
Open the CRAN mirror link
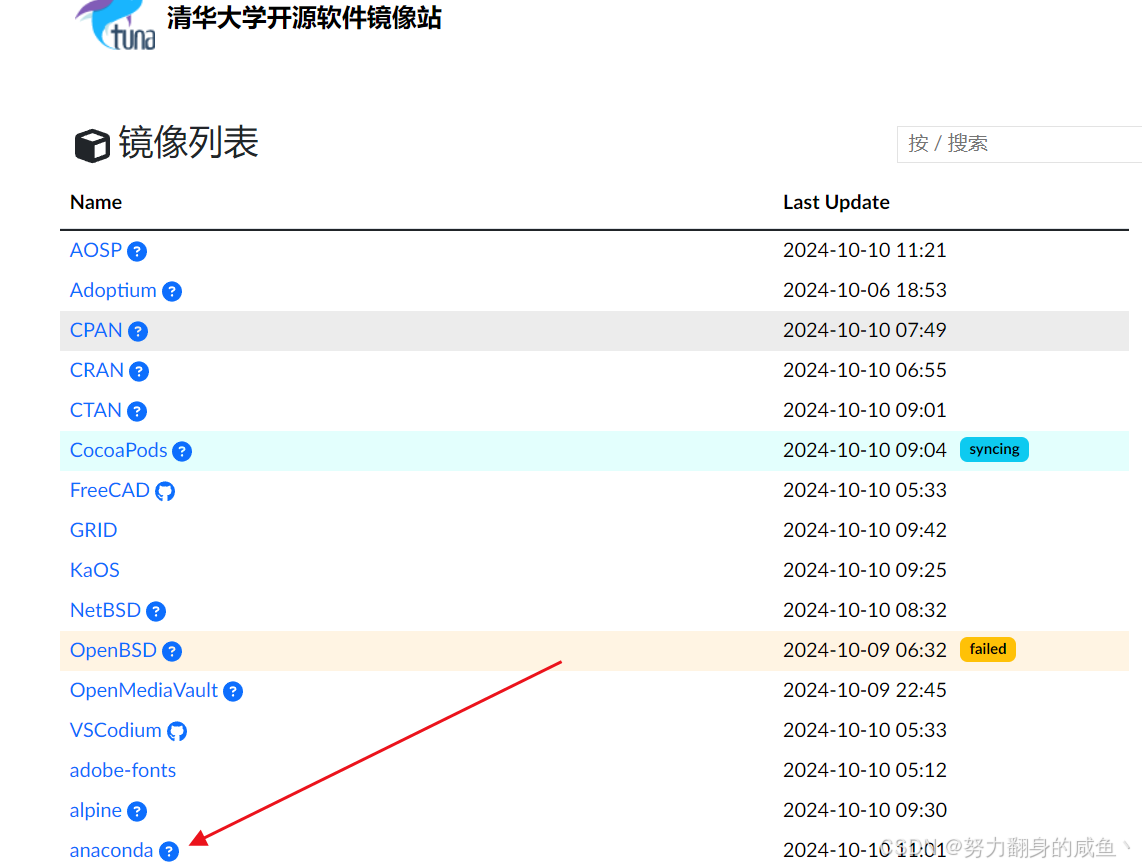(97, 370)
